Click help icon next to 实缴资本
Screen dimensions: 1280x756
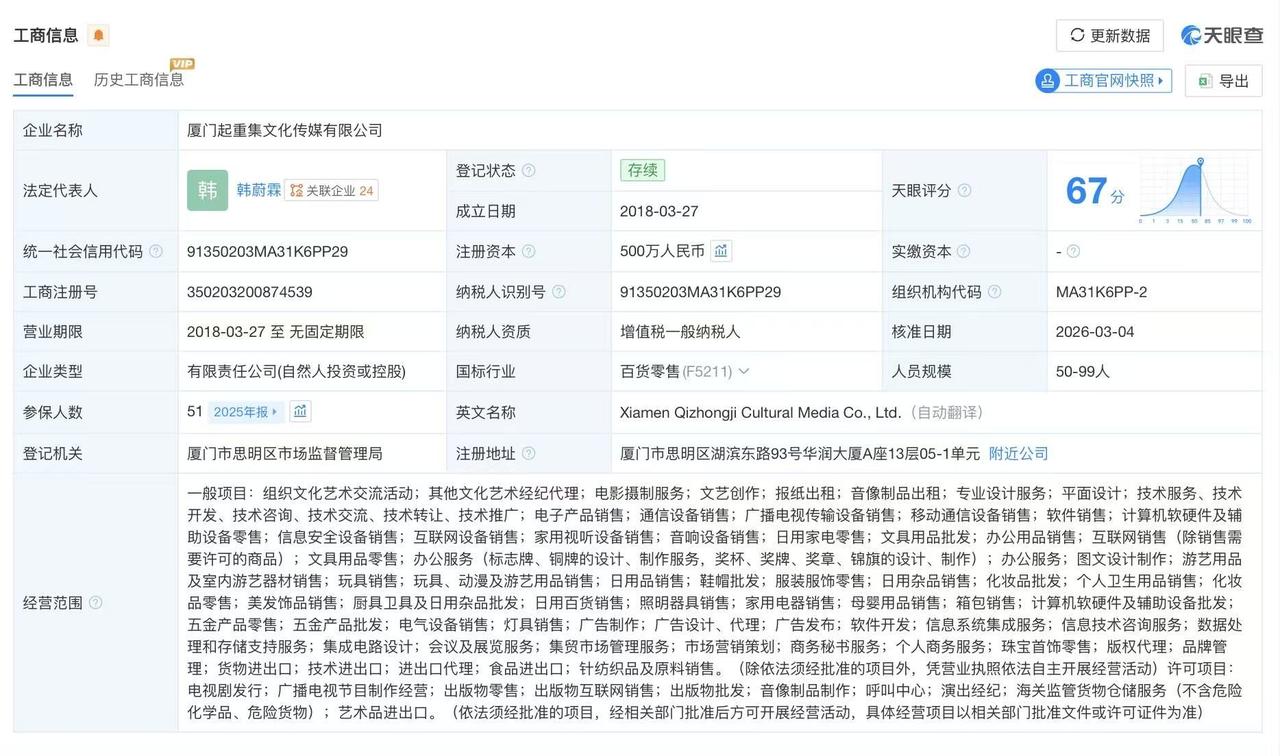[x=964, y=252]
